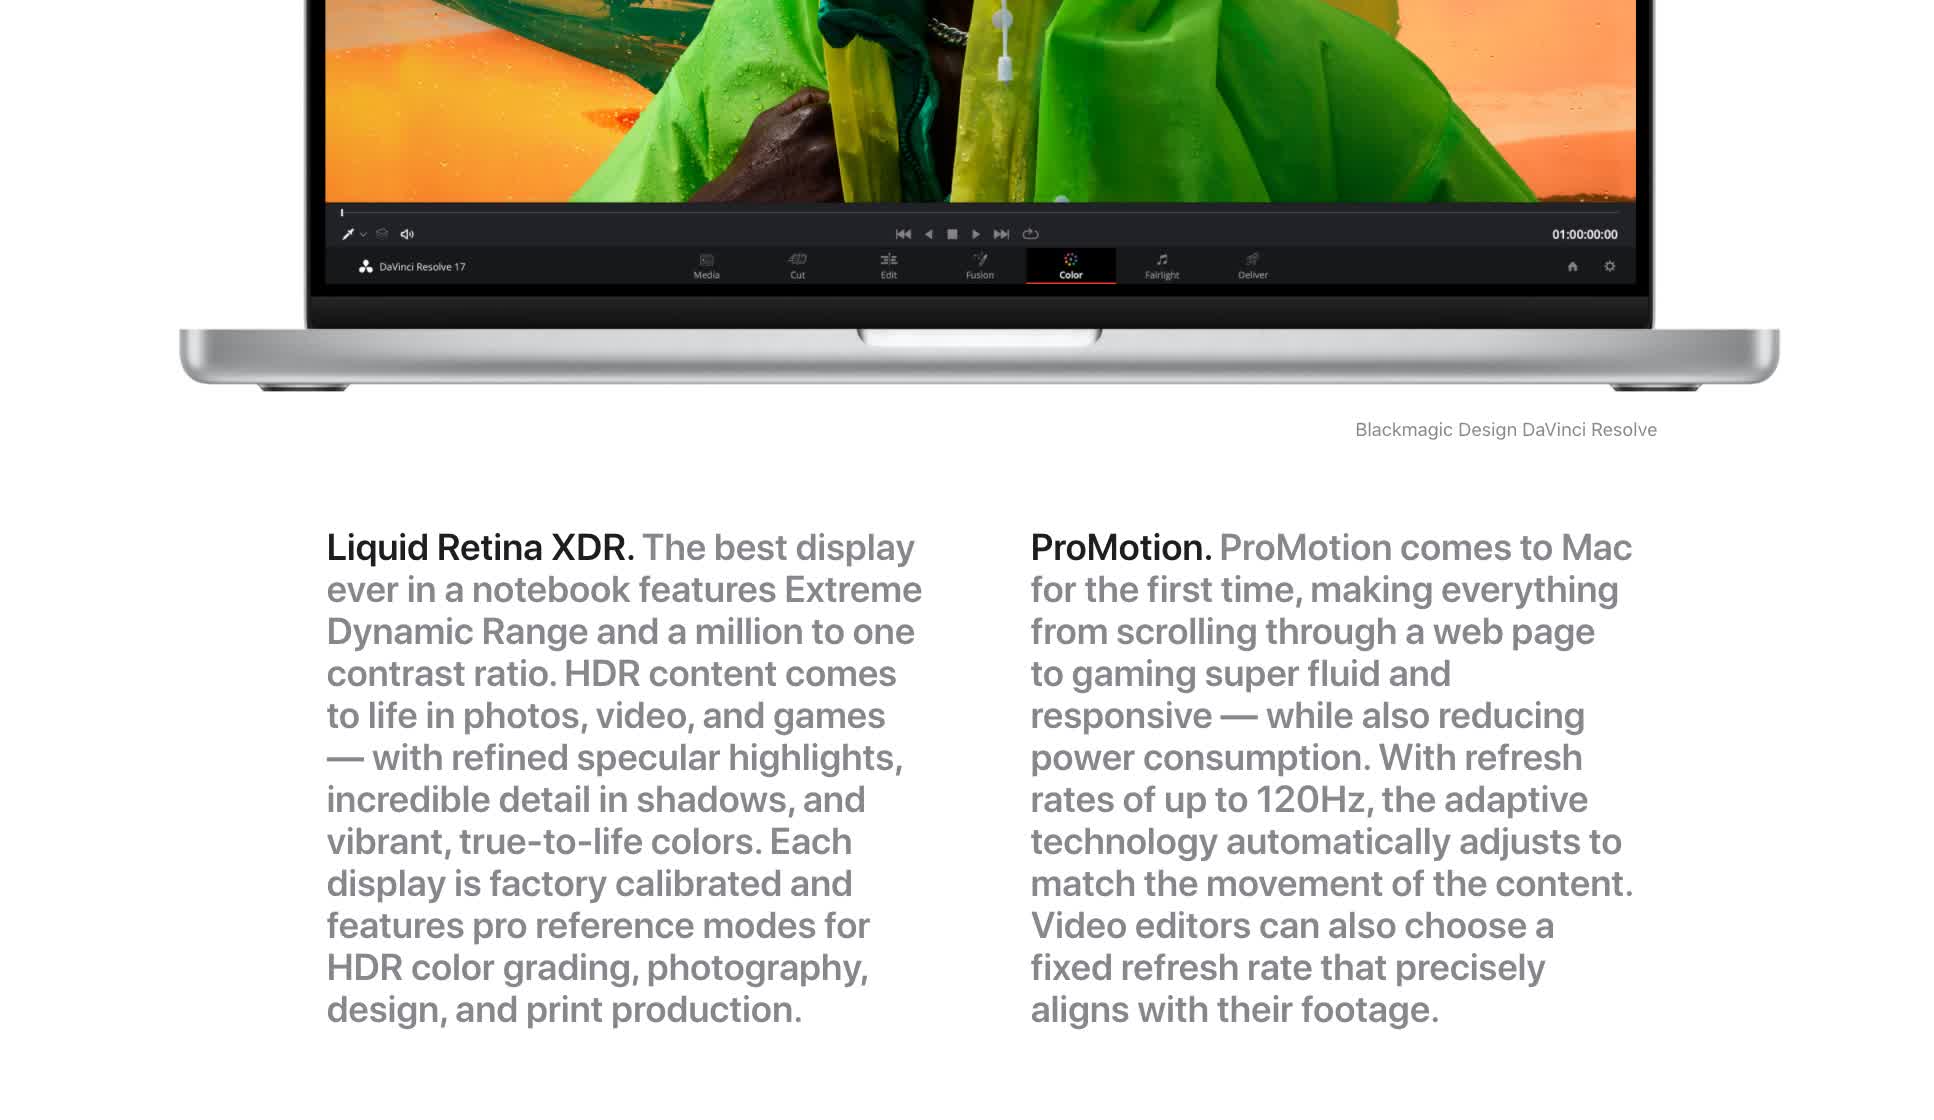Open the Project Manager home icon
Screen dimensions: 1934x1120
[x=1572, y=267]
